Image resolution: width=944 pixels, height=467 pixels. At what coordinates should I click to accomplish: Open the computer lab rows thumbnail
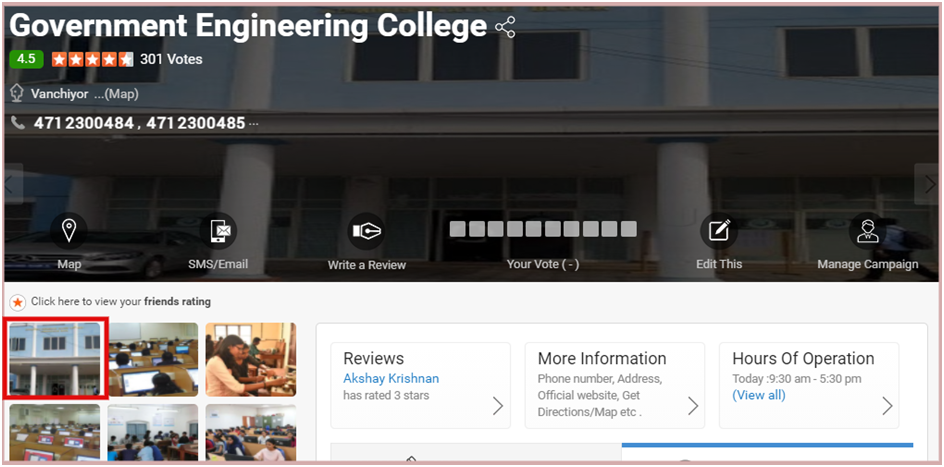153,359
